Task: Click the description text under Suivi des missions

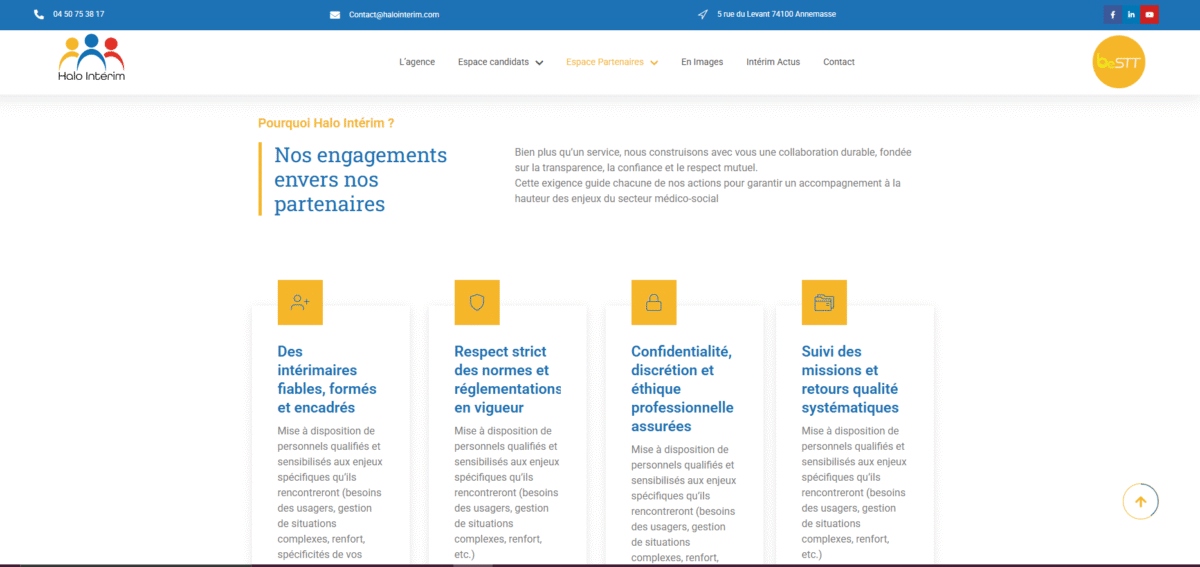Action: click(x=854, y=493)
